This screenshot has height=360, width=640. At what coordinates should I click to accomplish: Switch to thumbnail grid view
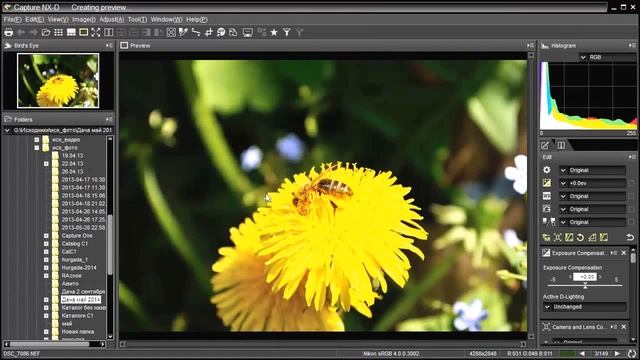[59, 32]
